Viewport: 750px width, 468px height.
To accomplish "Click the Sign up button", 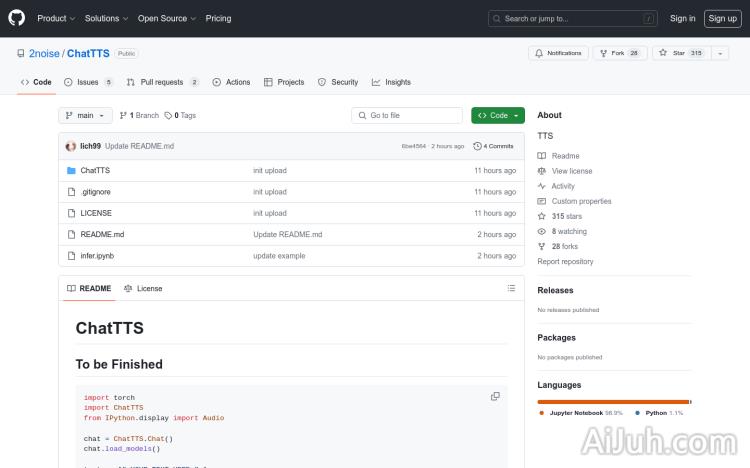I will [721, 18].
